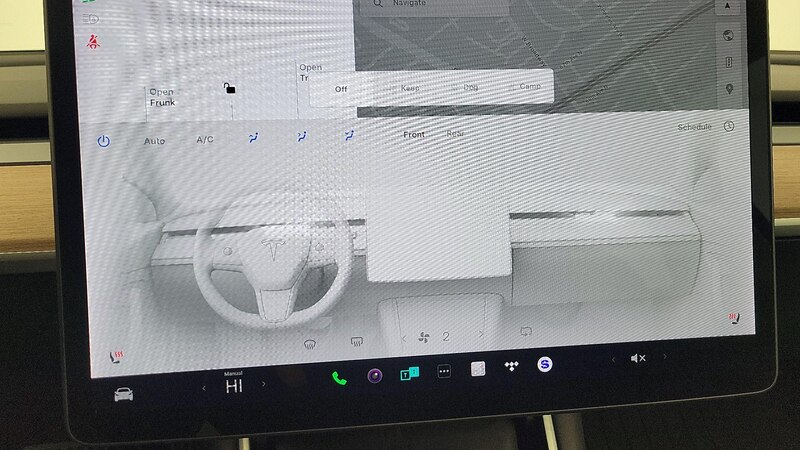Tap the map location pin icon
Image resolution: width=800 pixels, height=450 pixels.
pyautogui.click(x=730, y=89)
